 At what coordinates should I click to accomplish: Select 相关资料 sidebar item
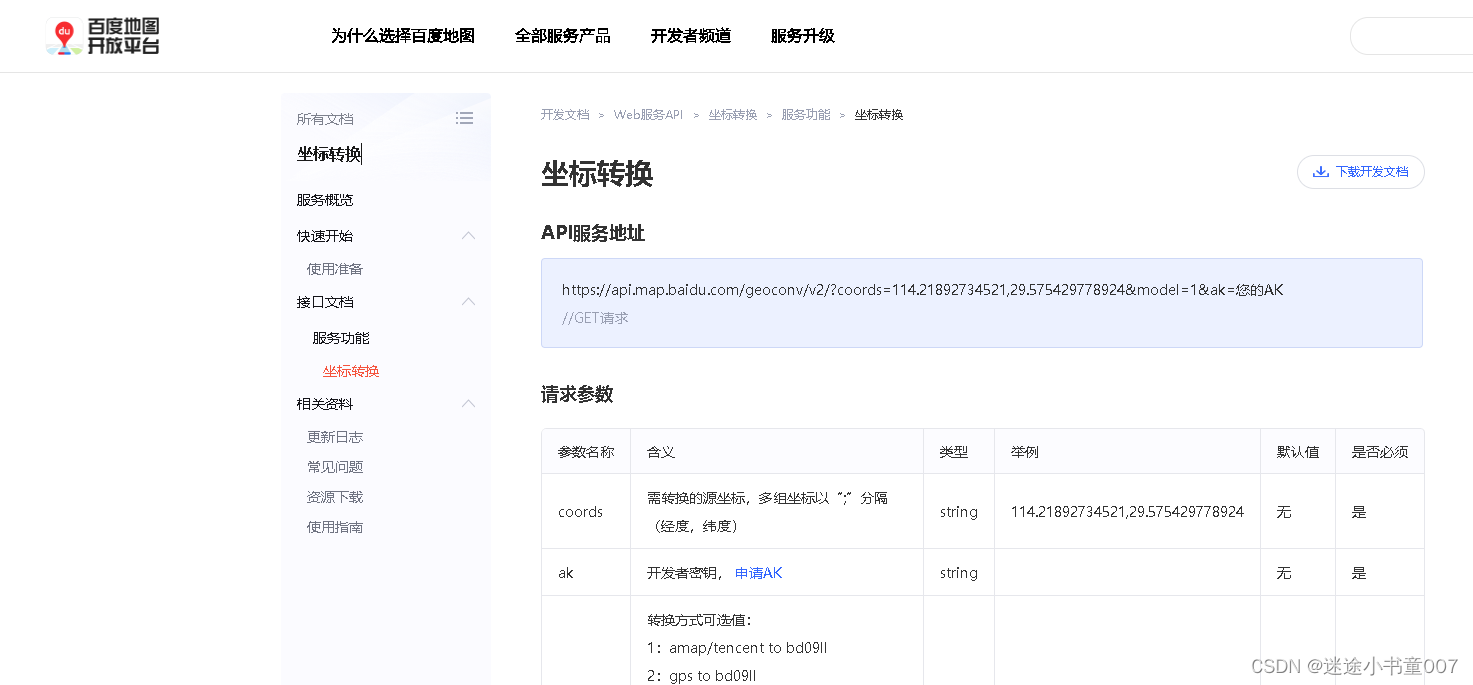[x=325, y=404]
